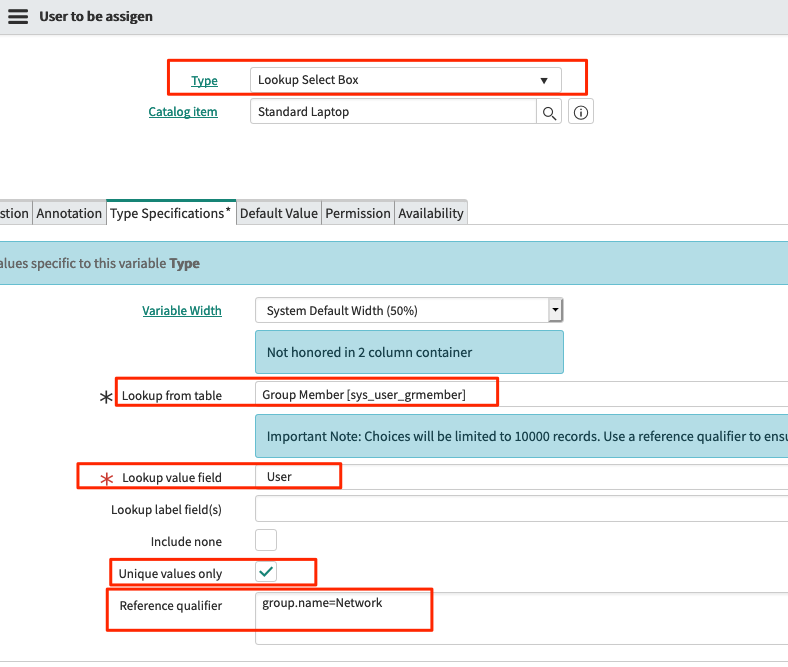788x667 pixels.
Task: Show the Availability tab
Action: pos(431,213)
